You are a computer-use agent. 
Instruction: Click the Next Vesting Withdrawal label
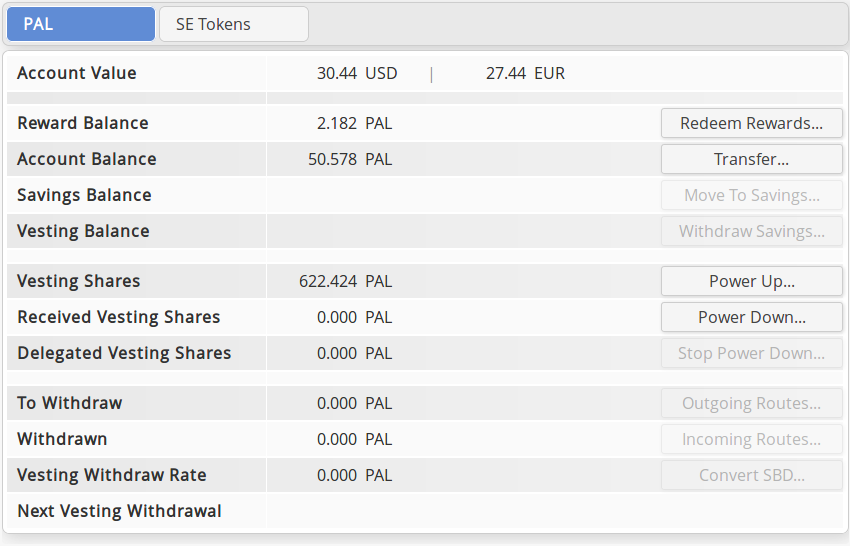pos(119,511)
